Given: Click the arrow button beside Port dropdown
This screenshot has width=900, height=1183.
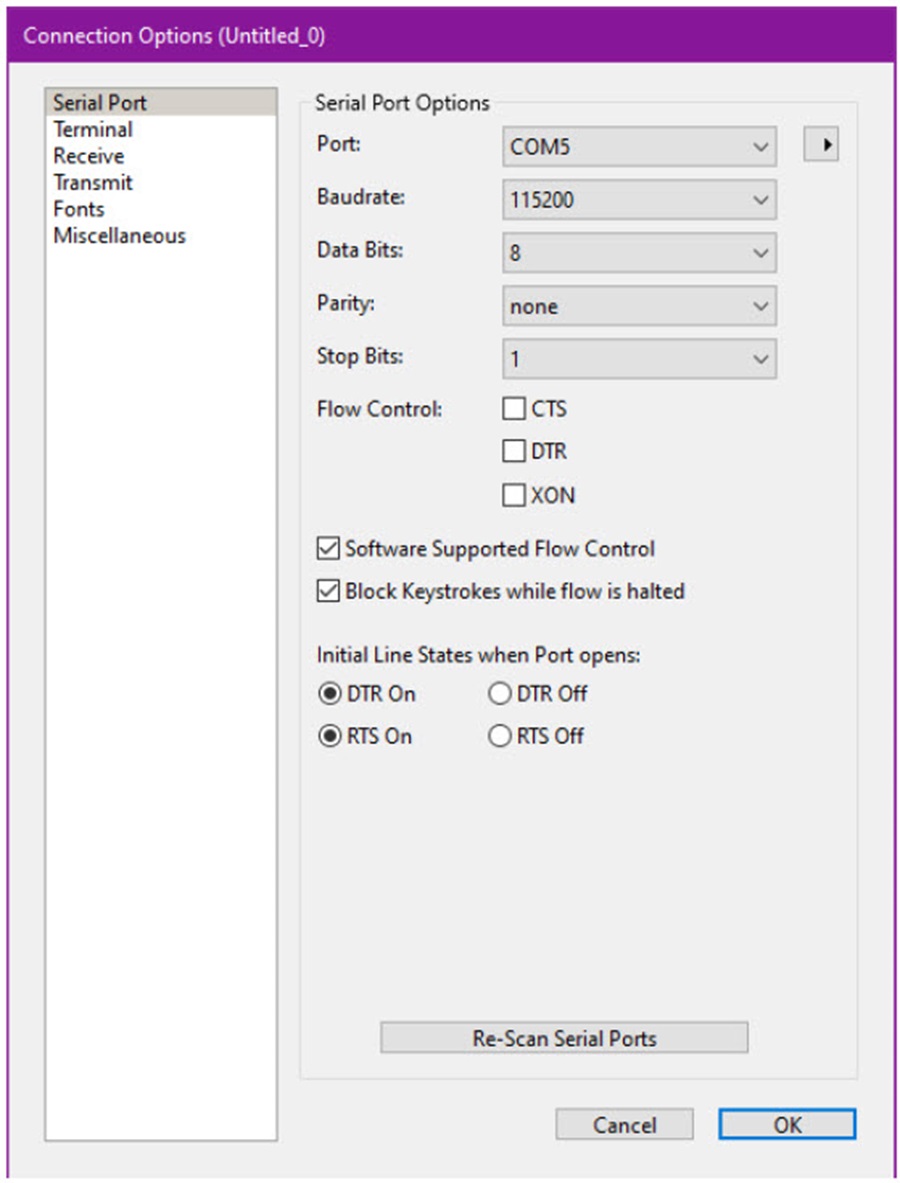Looking at the screenshot, I should 821,144.
